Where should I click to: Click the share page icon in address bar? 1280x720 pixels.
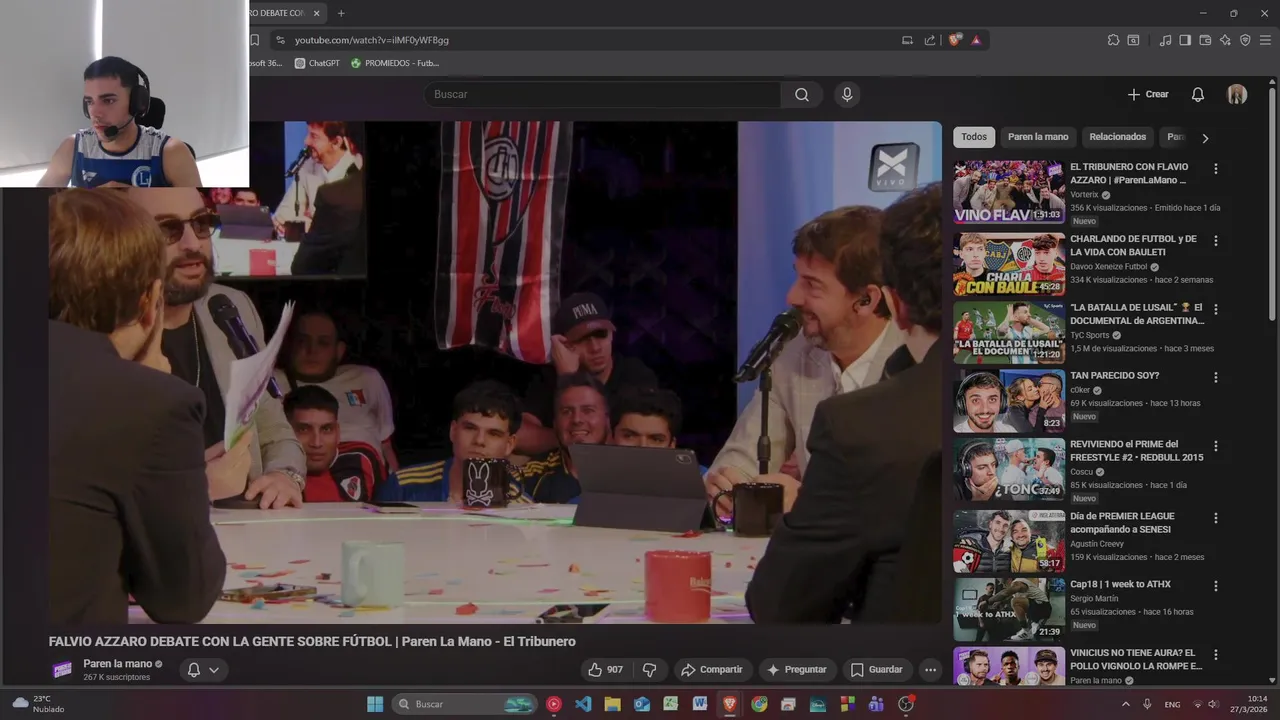(x=930, y=40)
